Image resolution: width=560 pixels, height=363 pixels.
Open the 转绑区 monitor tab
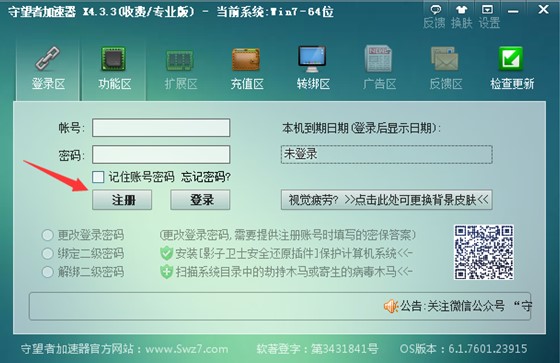click(313, 69)
